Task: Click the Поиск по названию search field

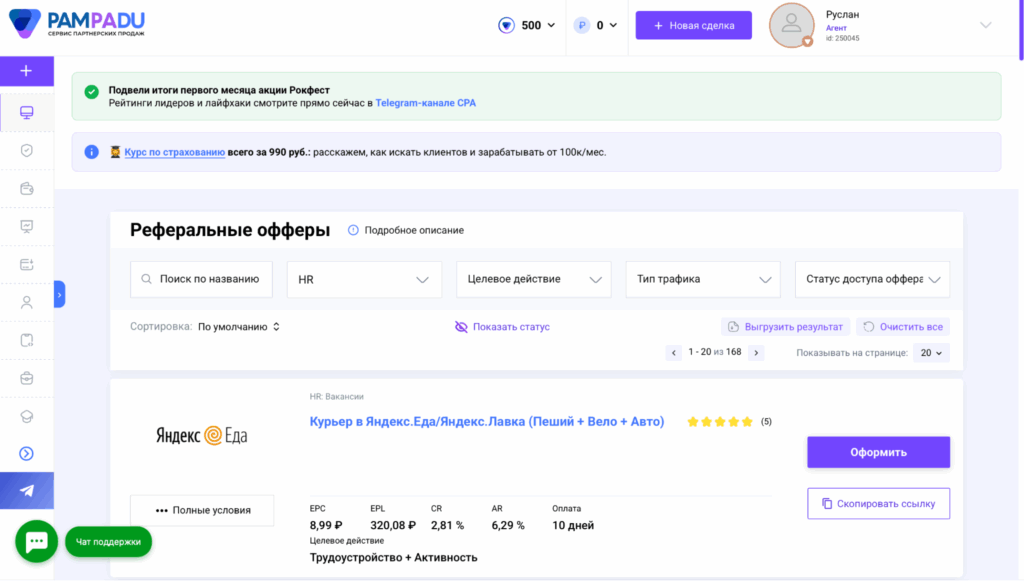Action: pyautogui.click(x=202, y=280)
